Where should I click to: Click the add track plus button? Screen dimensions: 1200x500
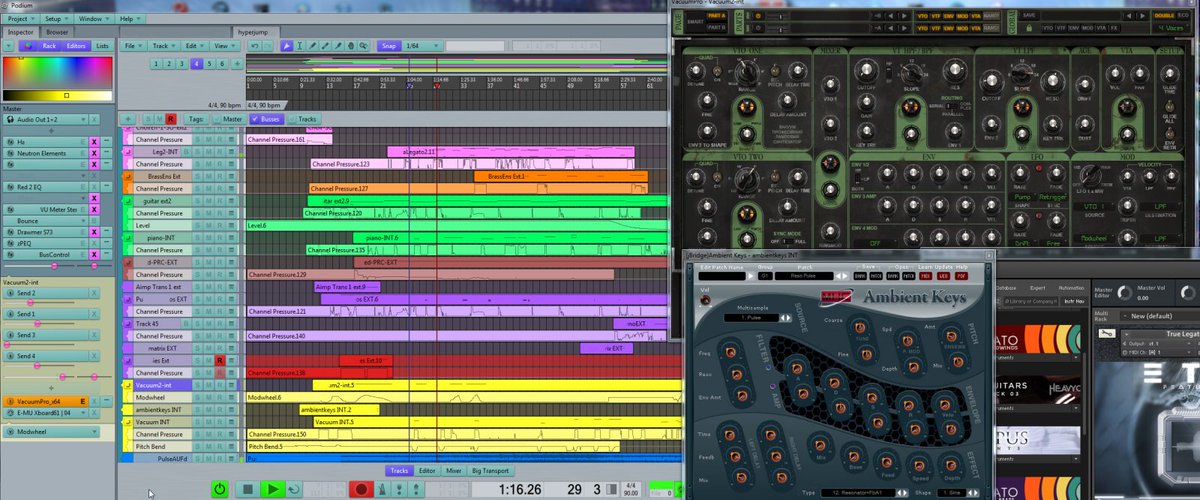click(127, 119)
